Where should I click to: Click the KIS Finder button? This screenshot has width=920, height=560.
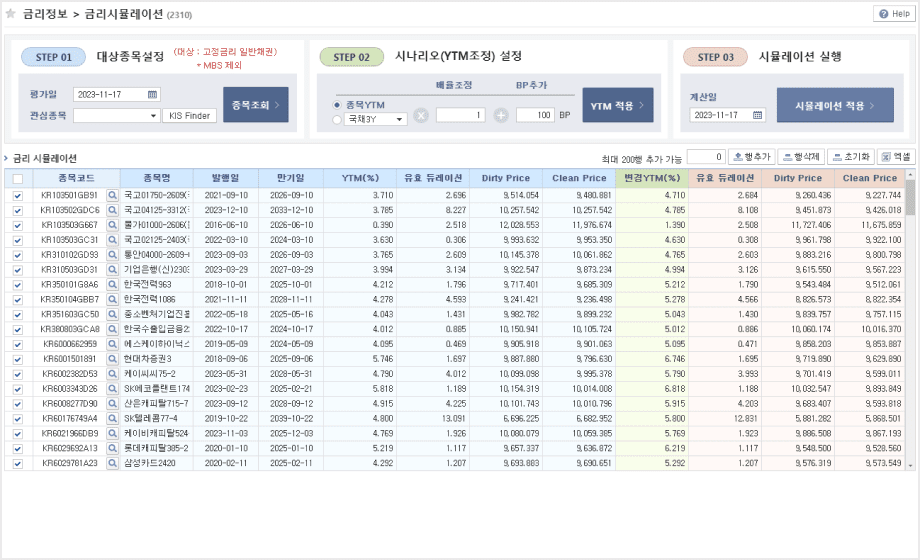[x=190, y=116]
